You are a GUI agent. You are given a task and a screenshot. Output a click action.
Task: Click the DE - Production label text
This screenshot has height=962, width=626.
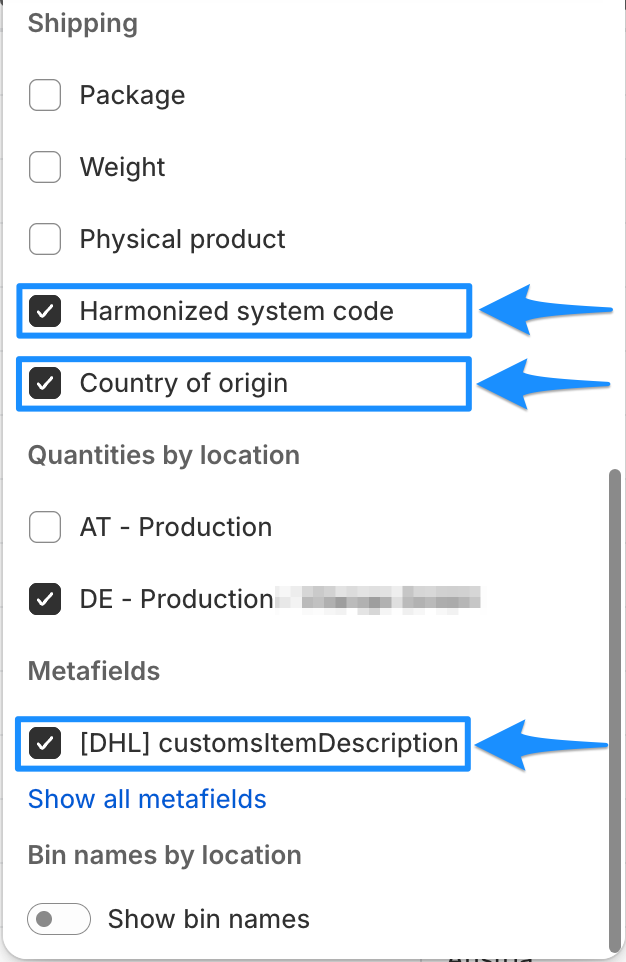tap(176, 600)
